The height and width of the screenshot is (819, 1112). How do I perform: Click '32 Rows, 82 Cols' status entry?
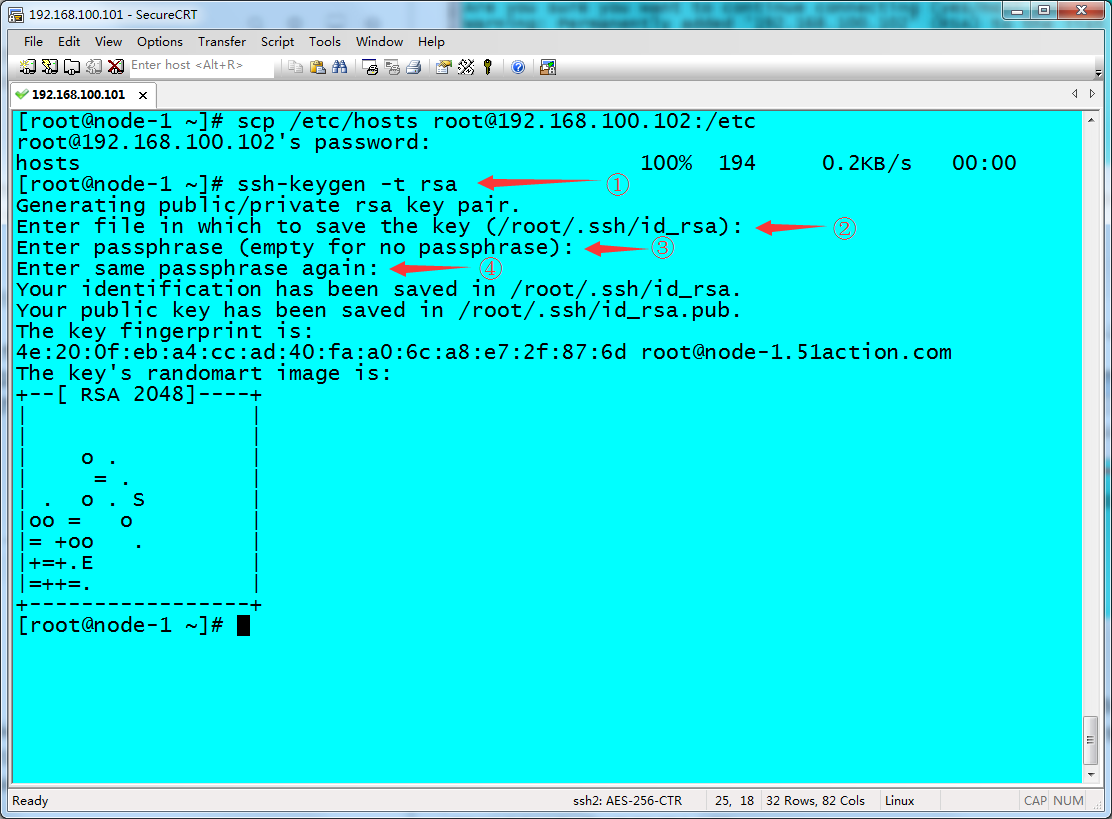[816, 801]
